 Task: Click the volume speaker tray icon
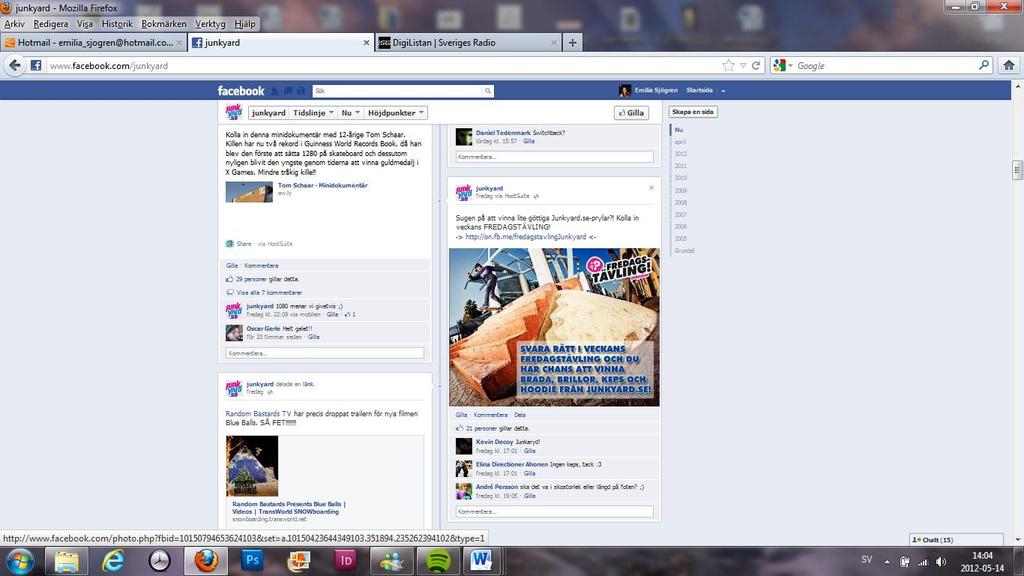pyautogui.click(x=941, y=562)
